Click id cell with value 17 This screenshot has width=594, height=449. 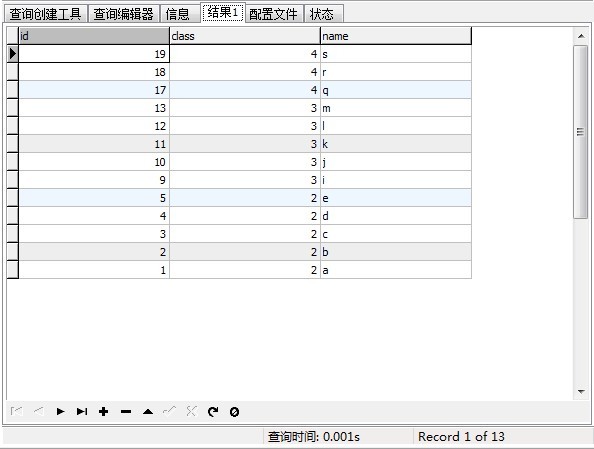click(94, 90)
